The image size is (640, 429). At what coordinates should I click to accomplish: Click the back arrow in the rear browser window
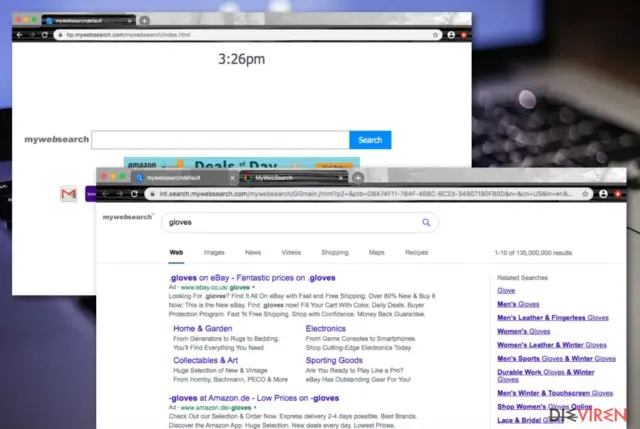coord(19,35)
